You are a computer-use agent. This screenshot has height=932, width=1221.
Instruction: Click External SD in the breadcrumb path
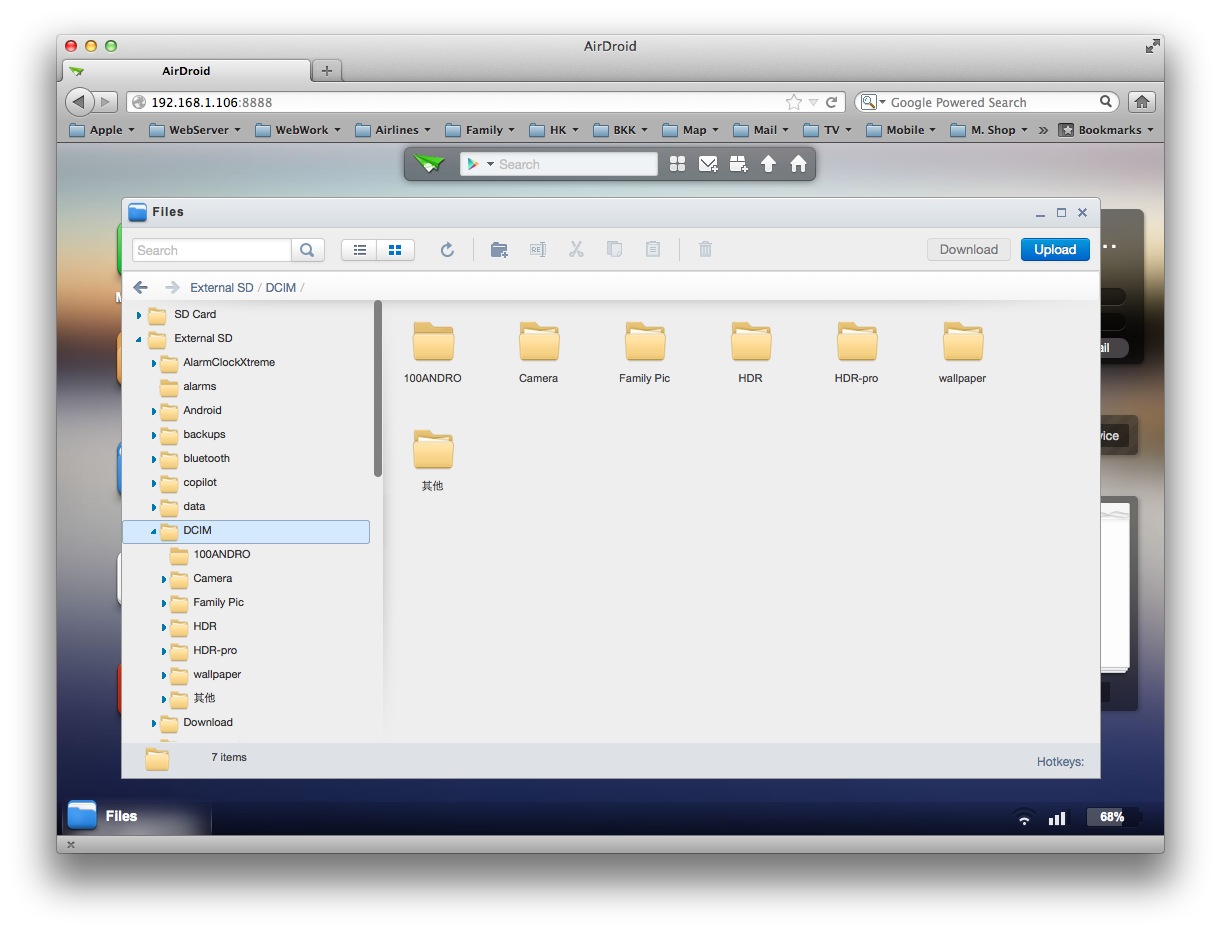[221, 288]
